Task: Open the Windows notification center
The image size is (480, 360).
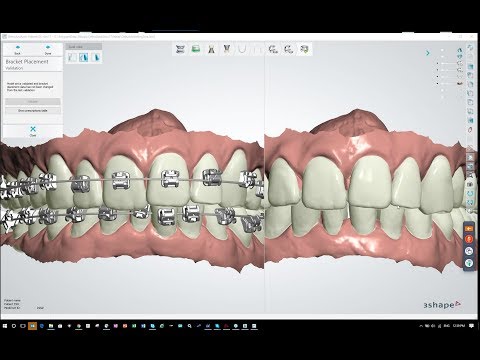Action: [x=472, y=326]
